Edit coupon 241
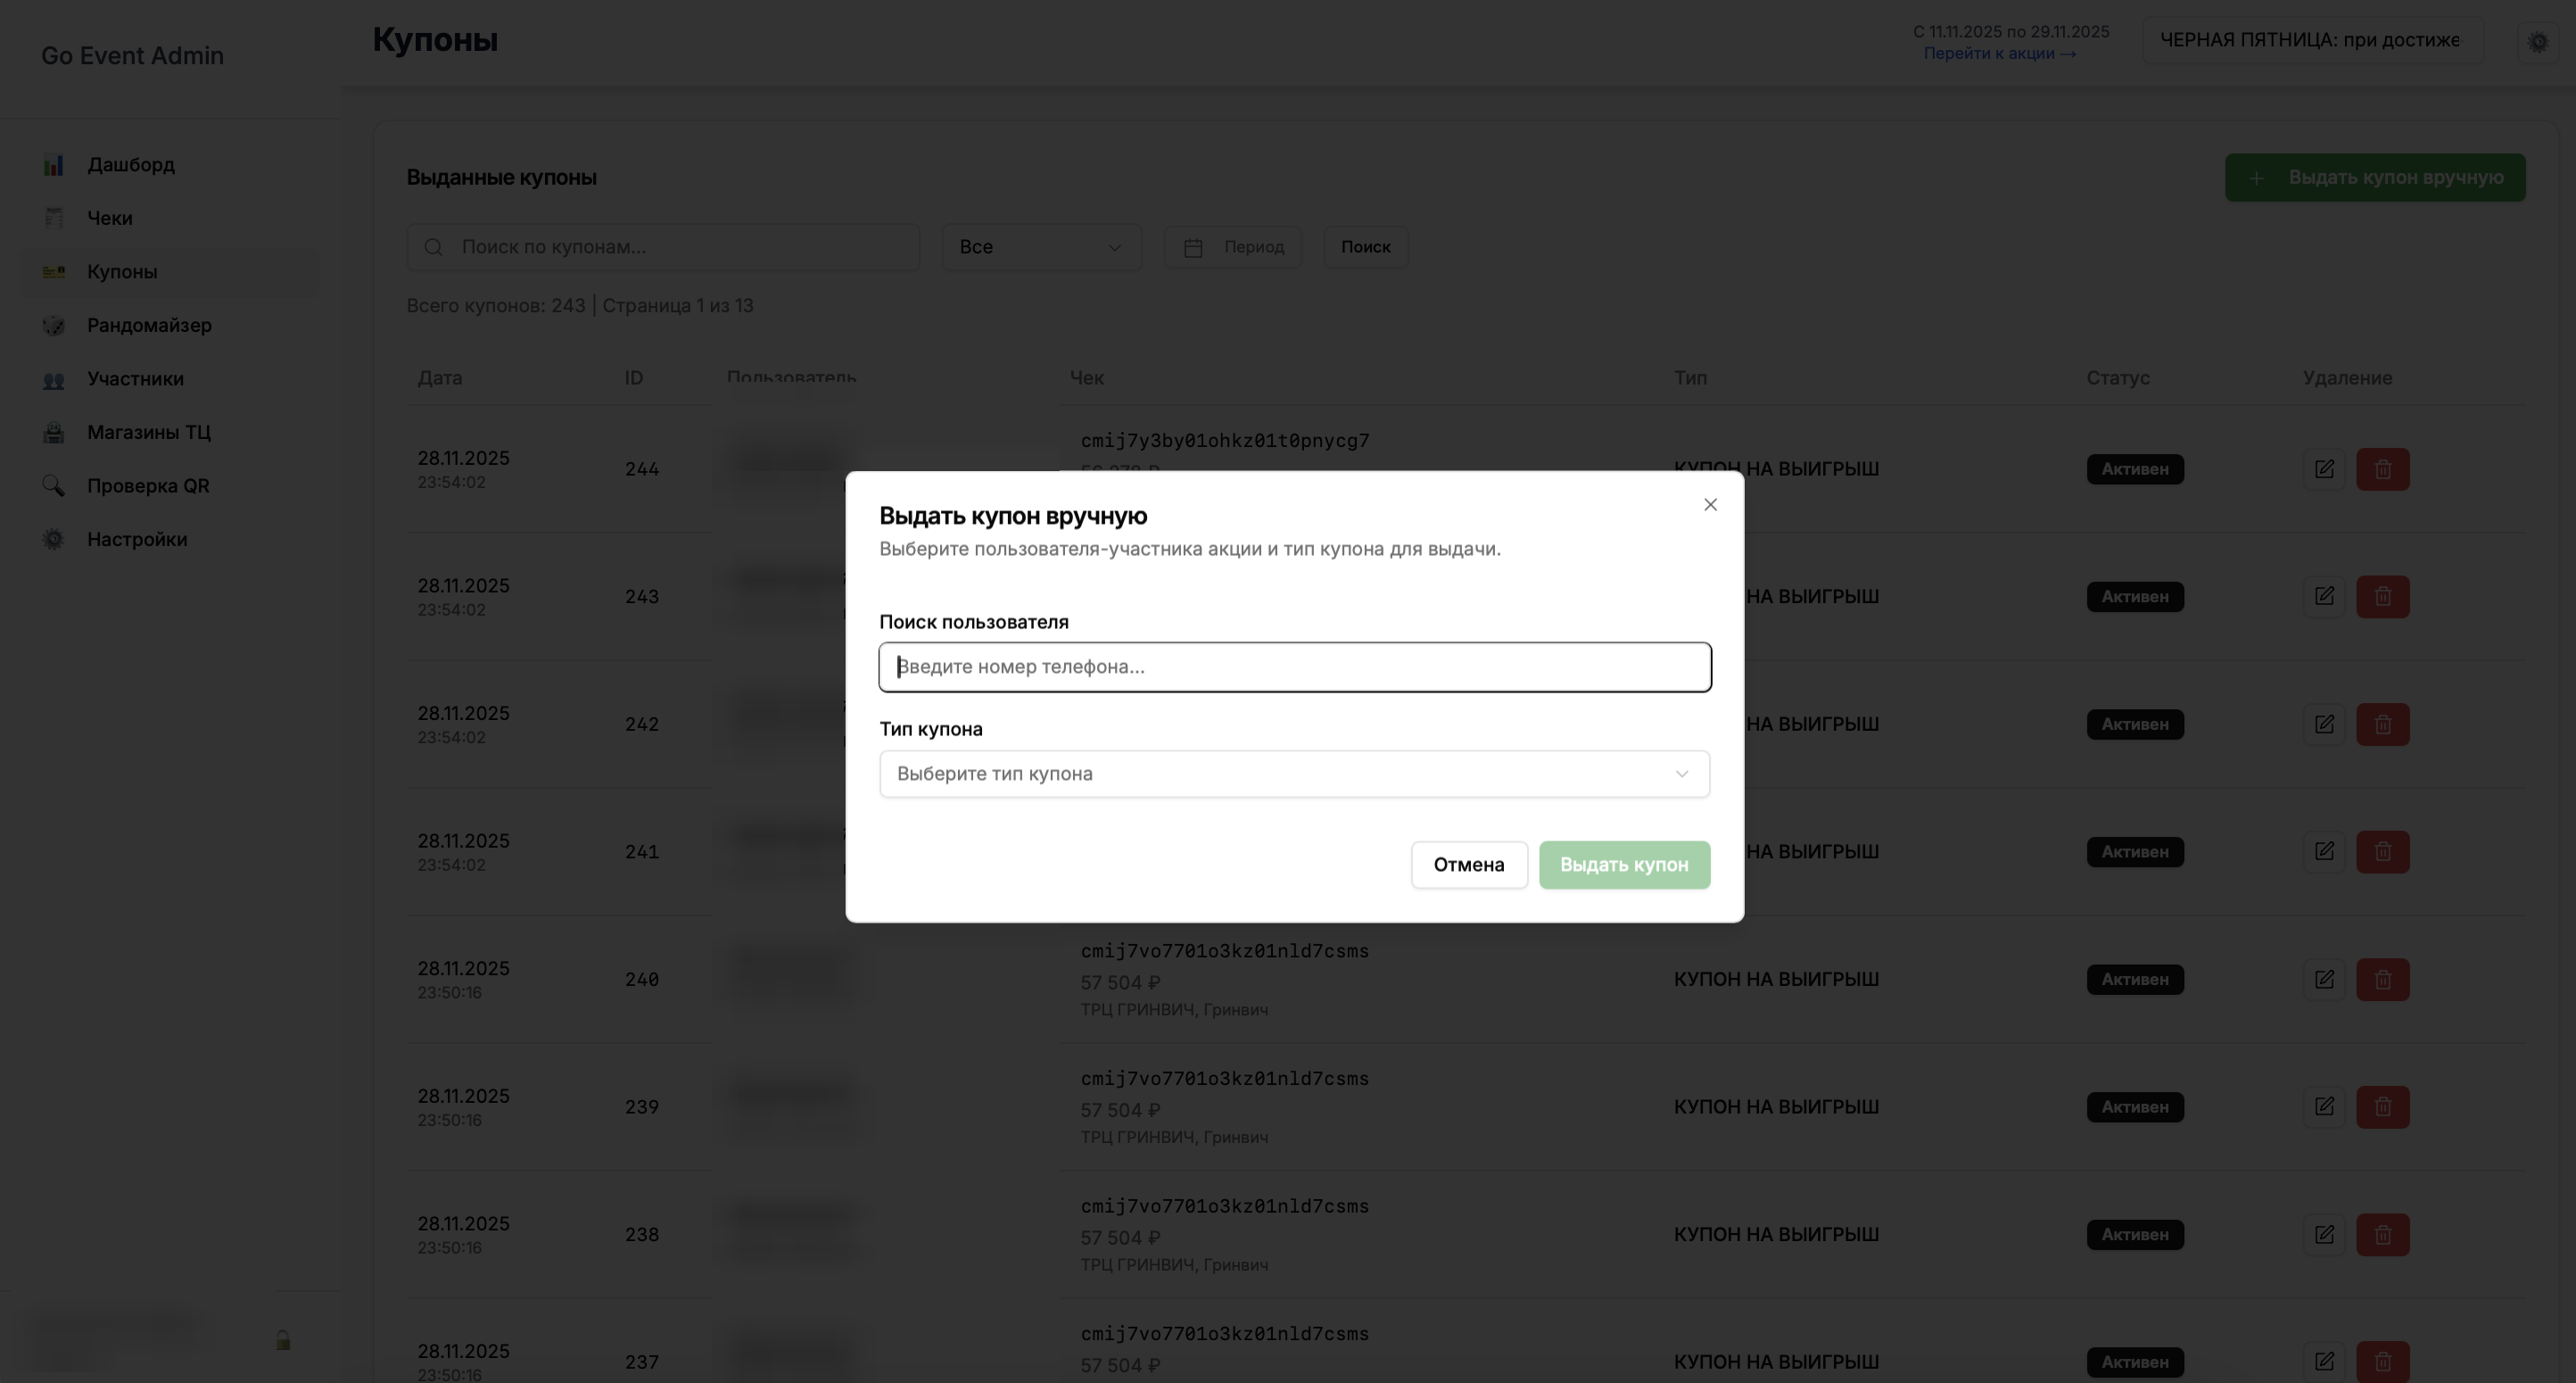 click(2324, 852)
